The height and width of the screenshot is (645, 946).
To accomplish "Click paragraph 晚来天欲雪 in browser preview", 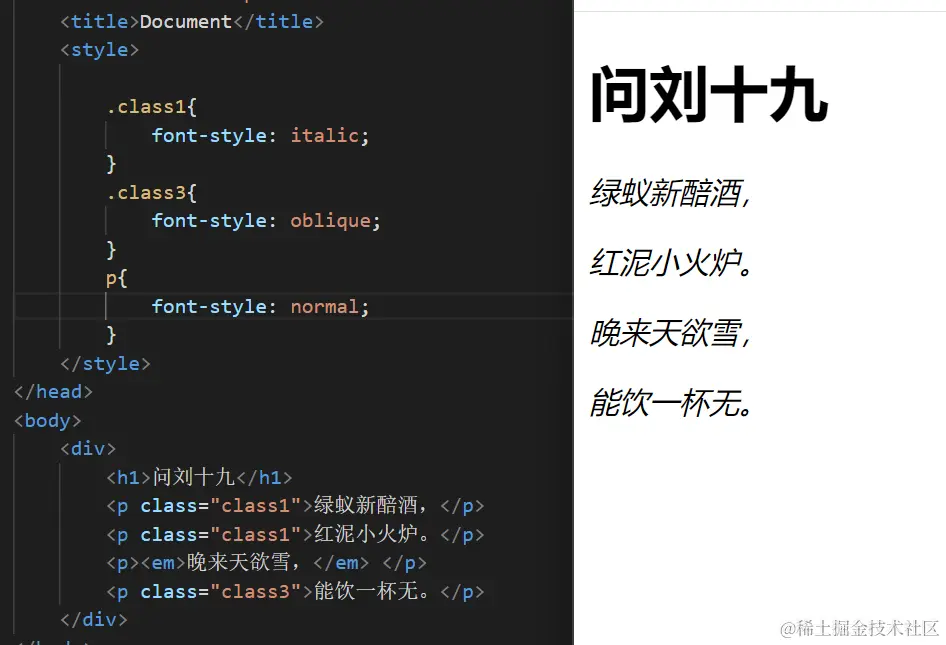I will 670,333.
